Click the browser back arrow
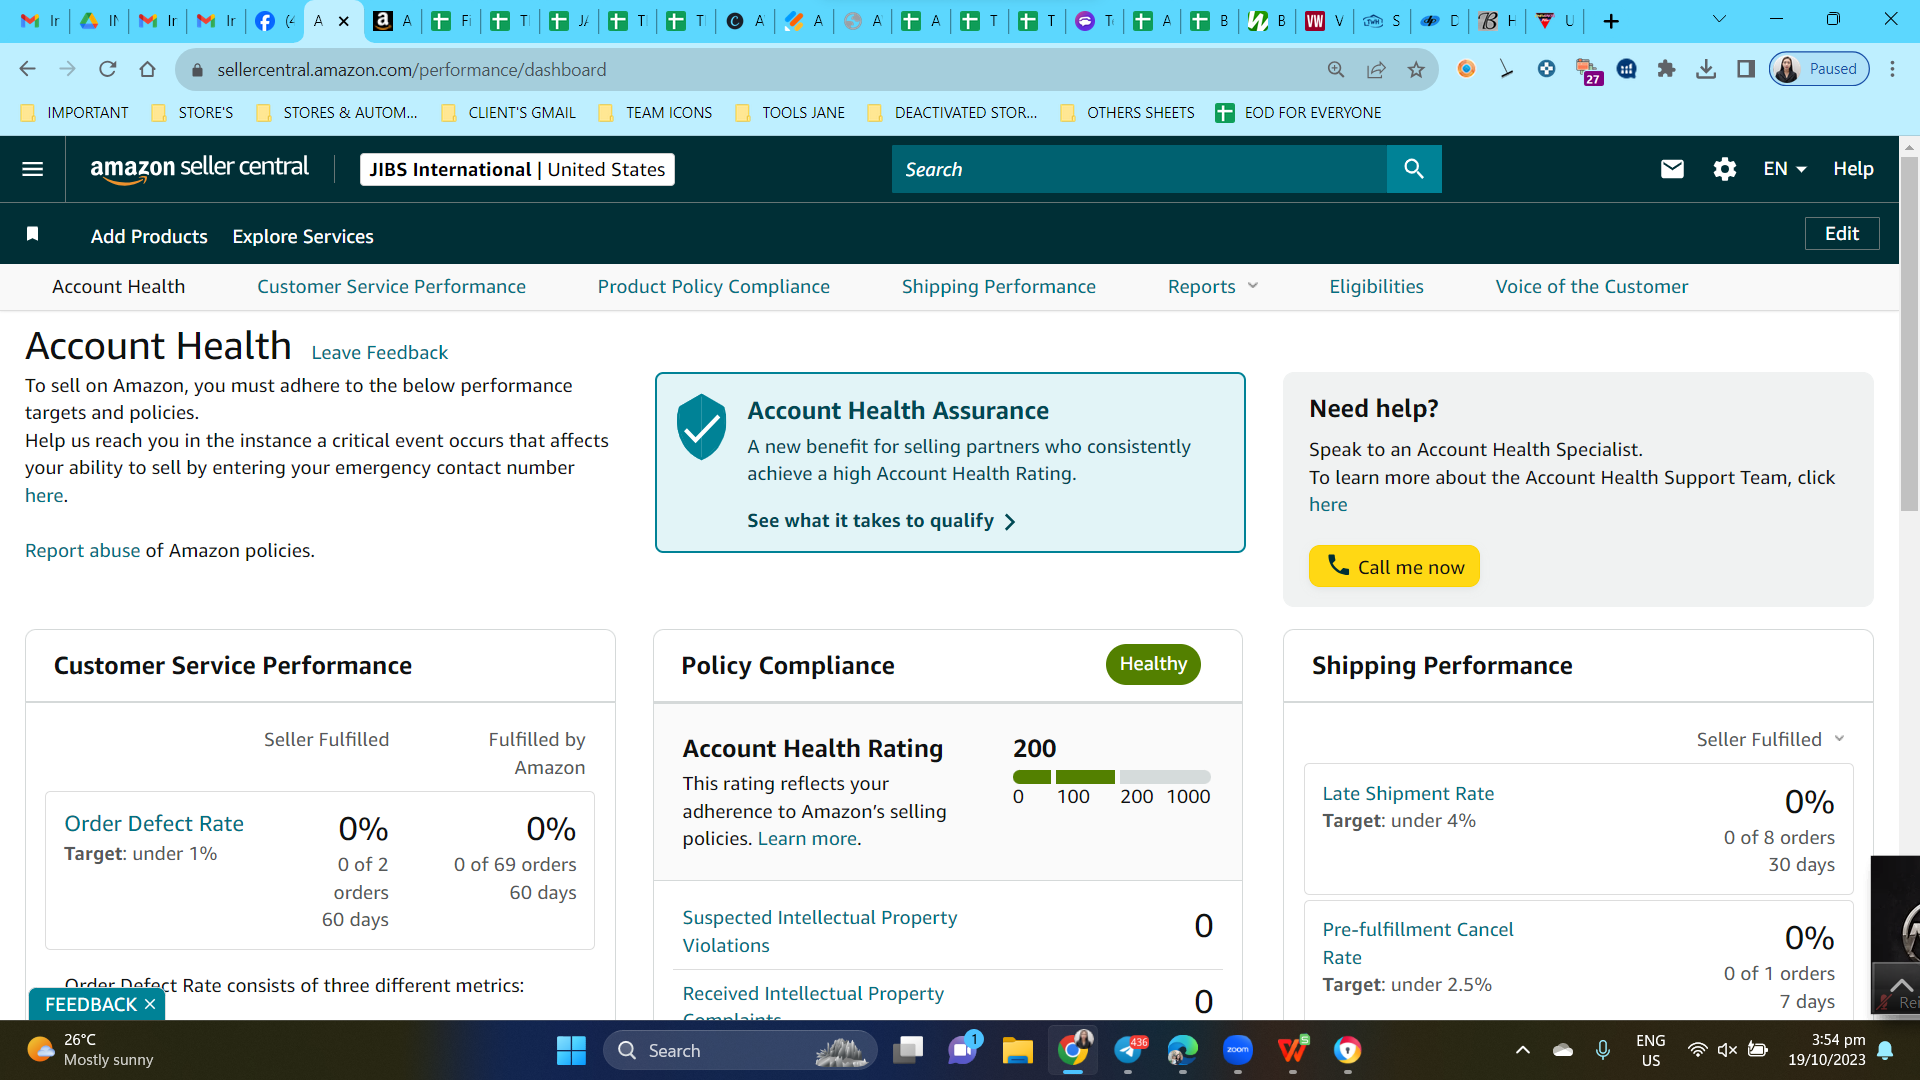The image size is (1920, 1080). (x=27, y=69)
